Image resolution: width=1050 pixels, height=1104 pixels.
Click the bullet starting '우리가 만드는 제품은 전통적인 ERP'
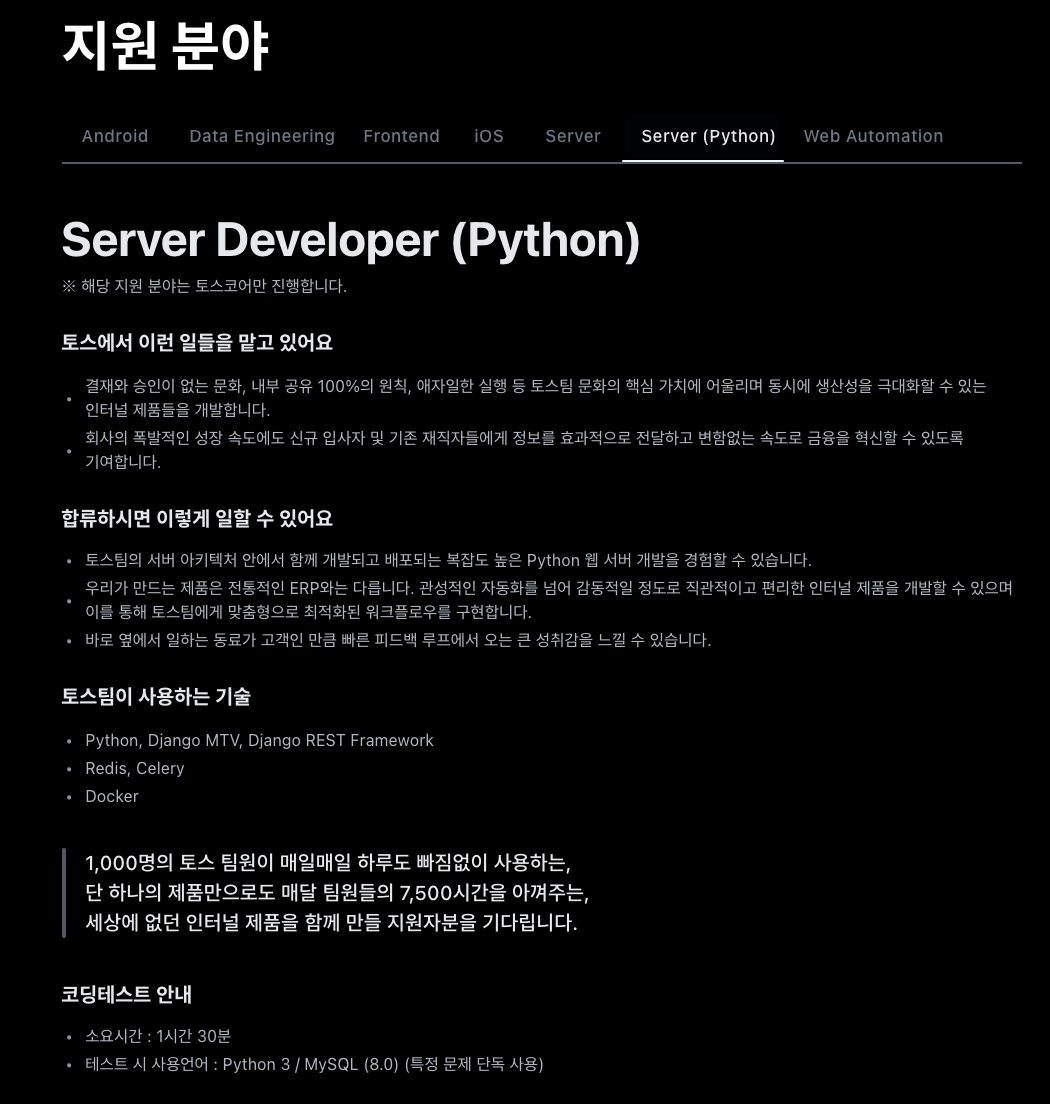point(549,600)
